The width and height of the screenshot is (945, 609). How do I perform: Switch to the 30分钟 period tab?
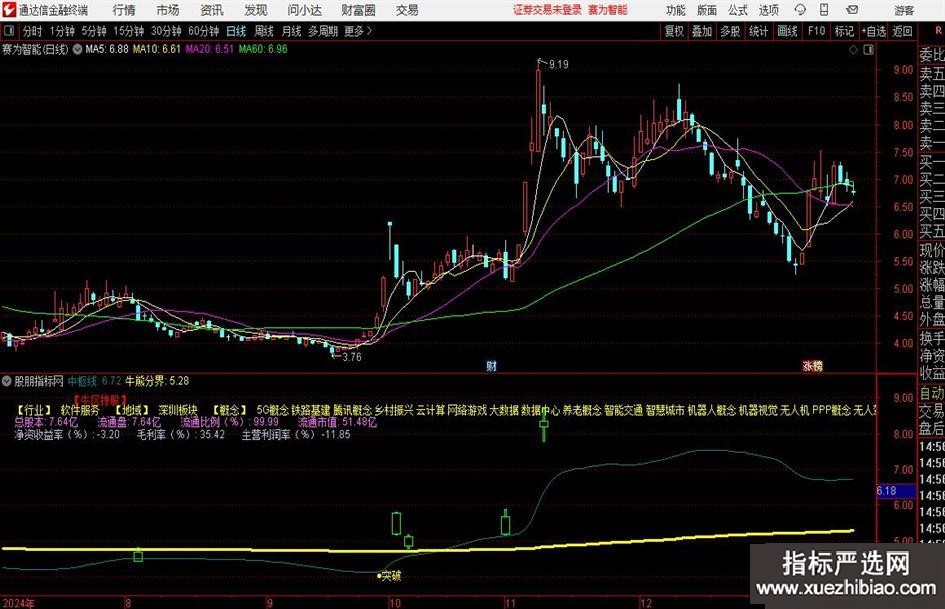pyautogui.click(x=166, y=31)
